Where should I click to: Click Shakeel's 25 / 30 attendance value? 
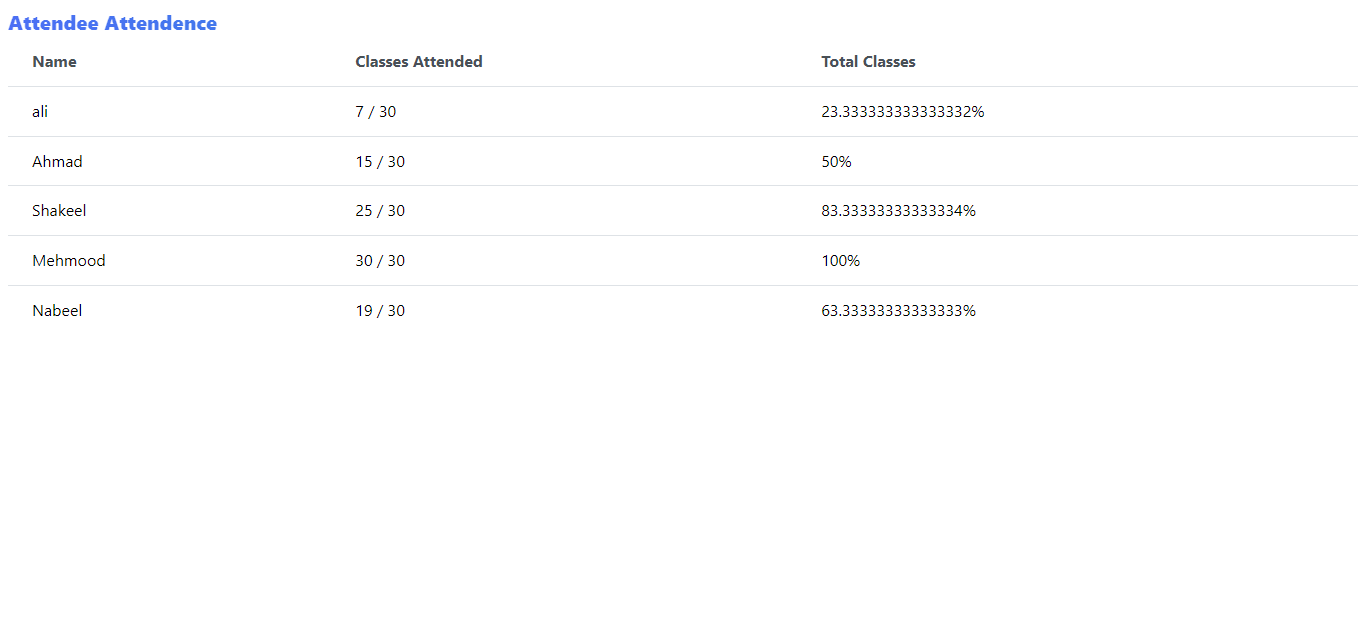[x=380, y=211]
